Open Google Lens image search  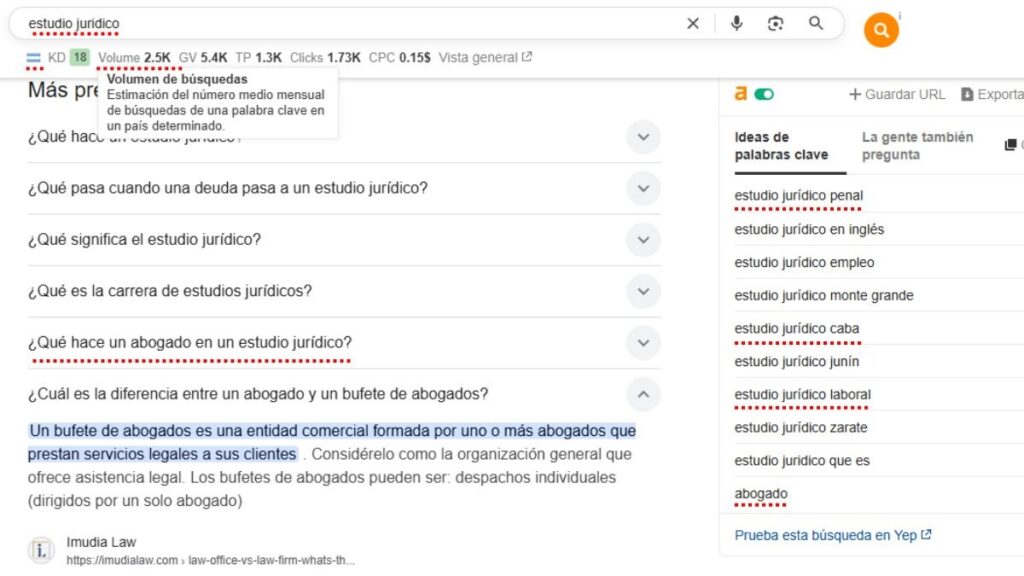click(776, 24)
